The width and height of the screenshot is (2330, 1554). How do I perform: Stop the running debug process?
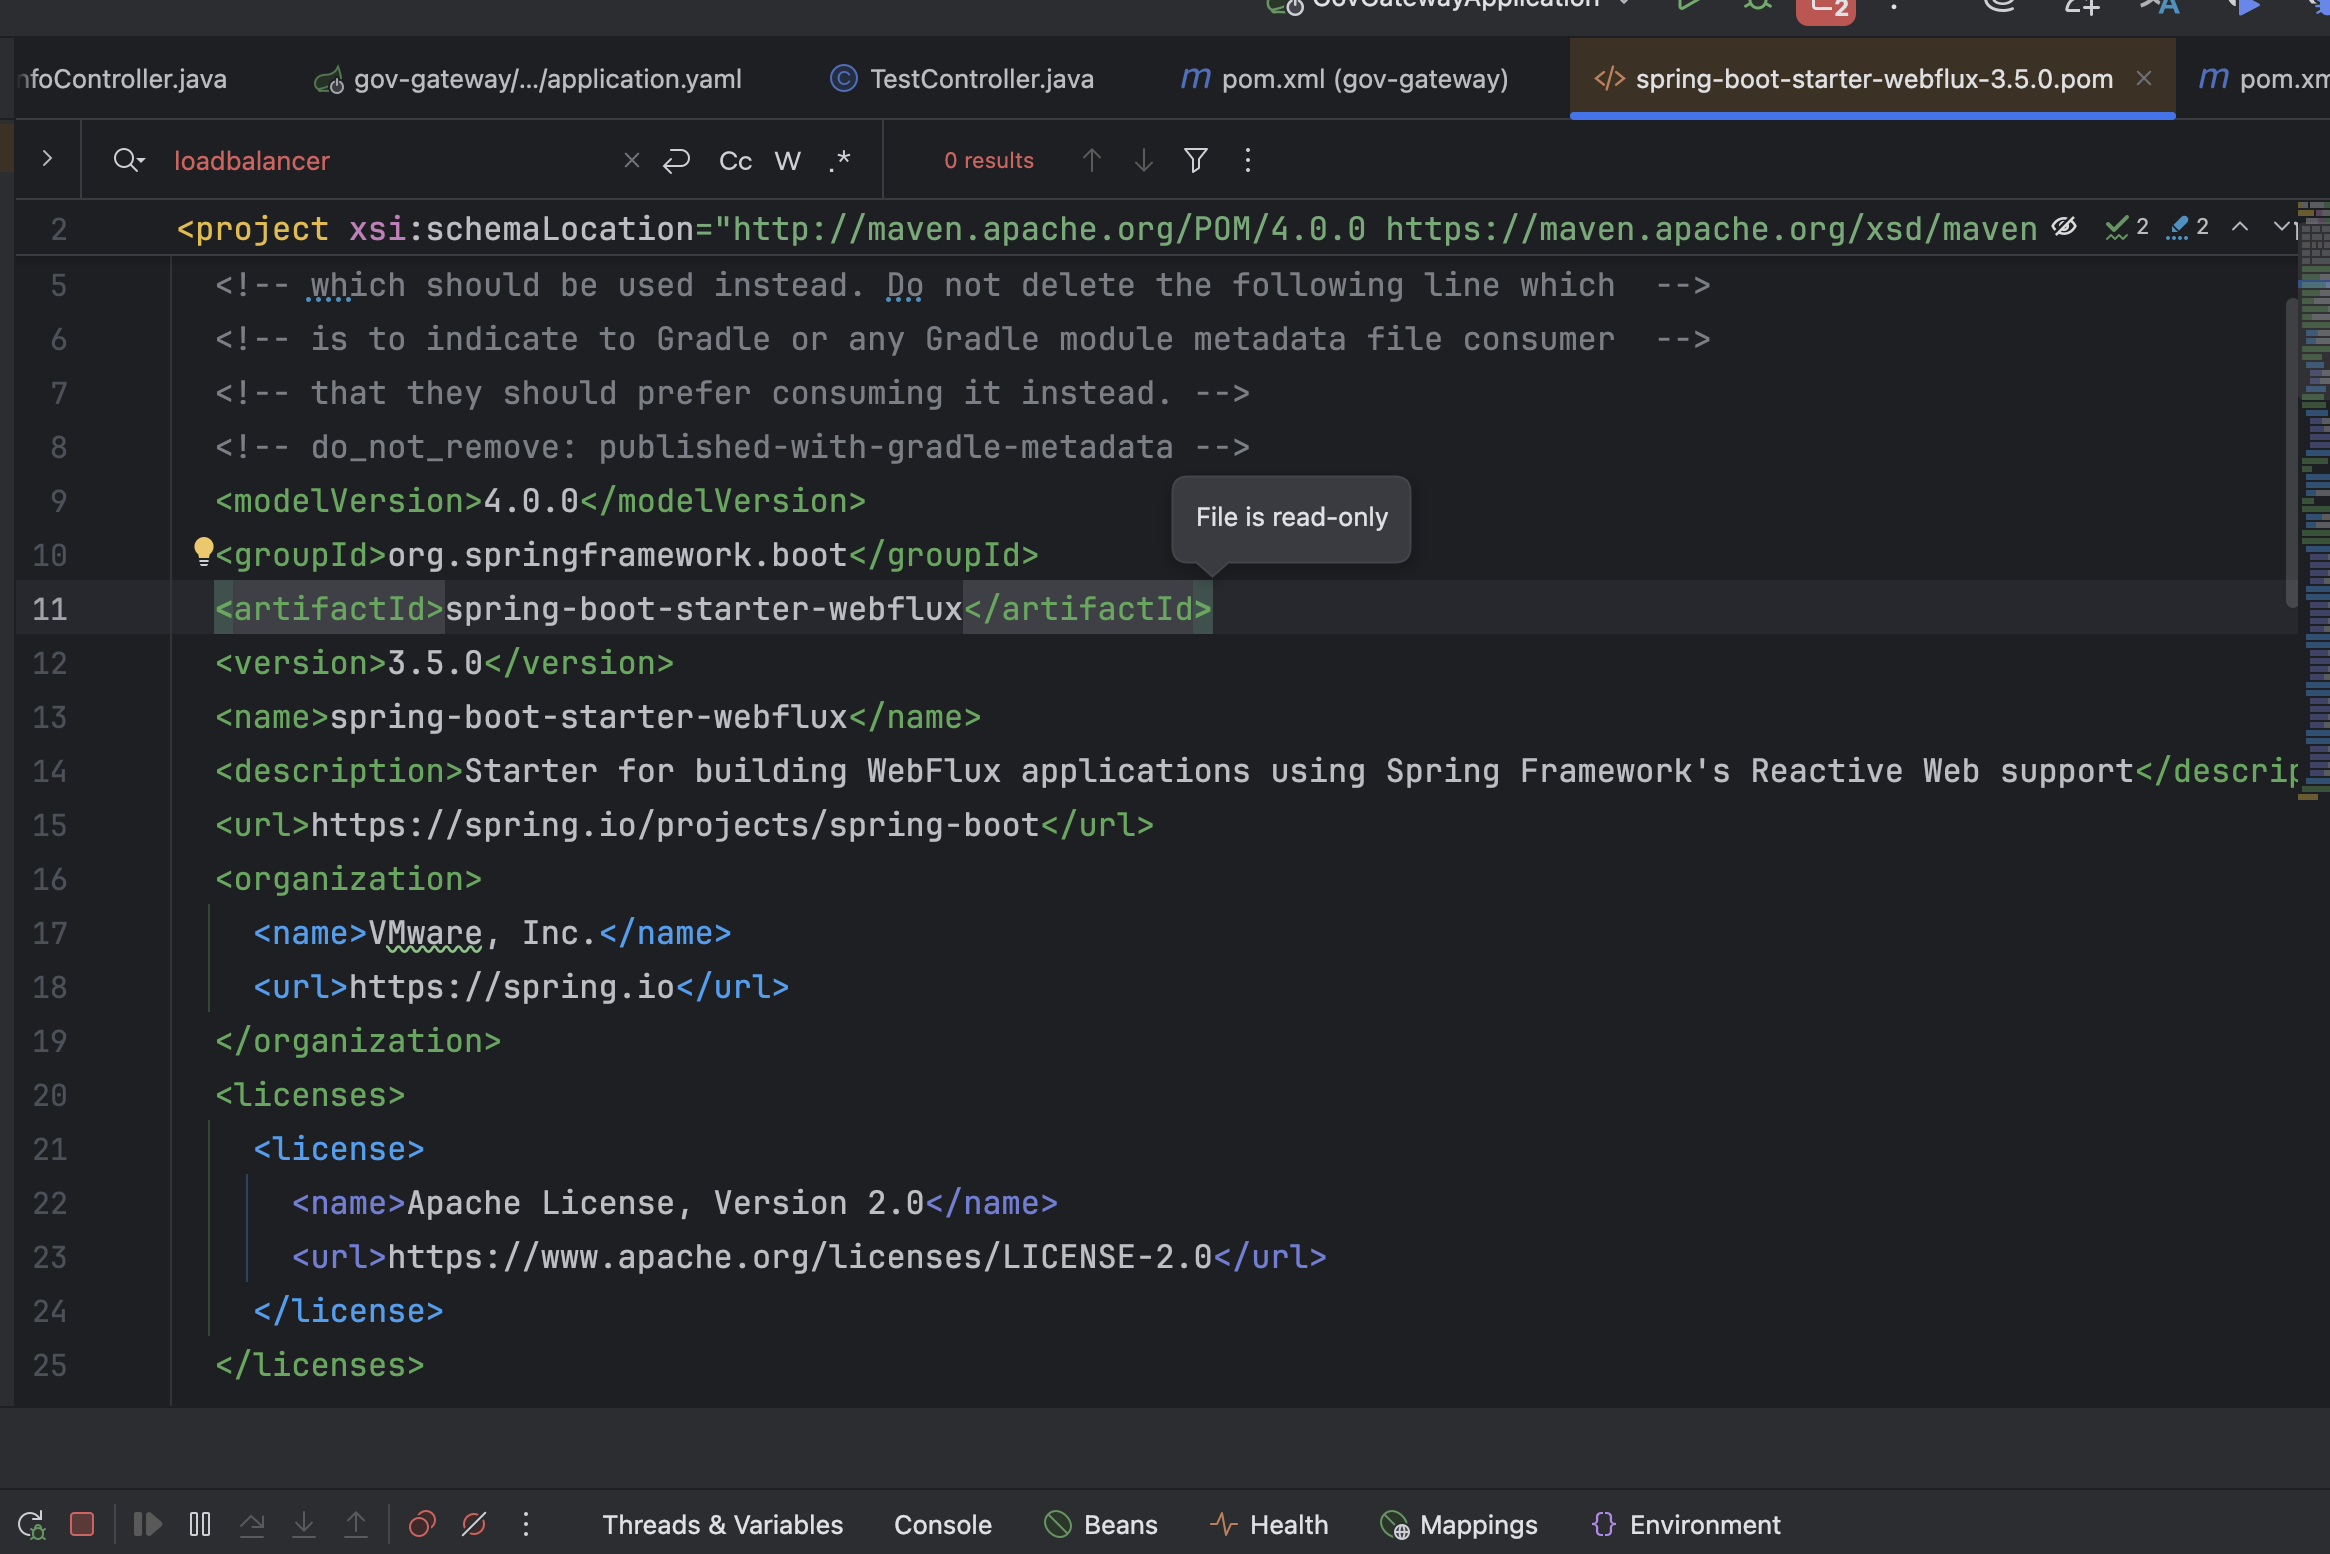pyautogui.click(x=82, y=1524)
